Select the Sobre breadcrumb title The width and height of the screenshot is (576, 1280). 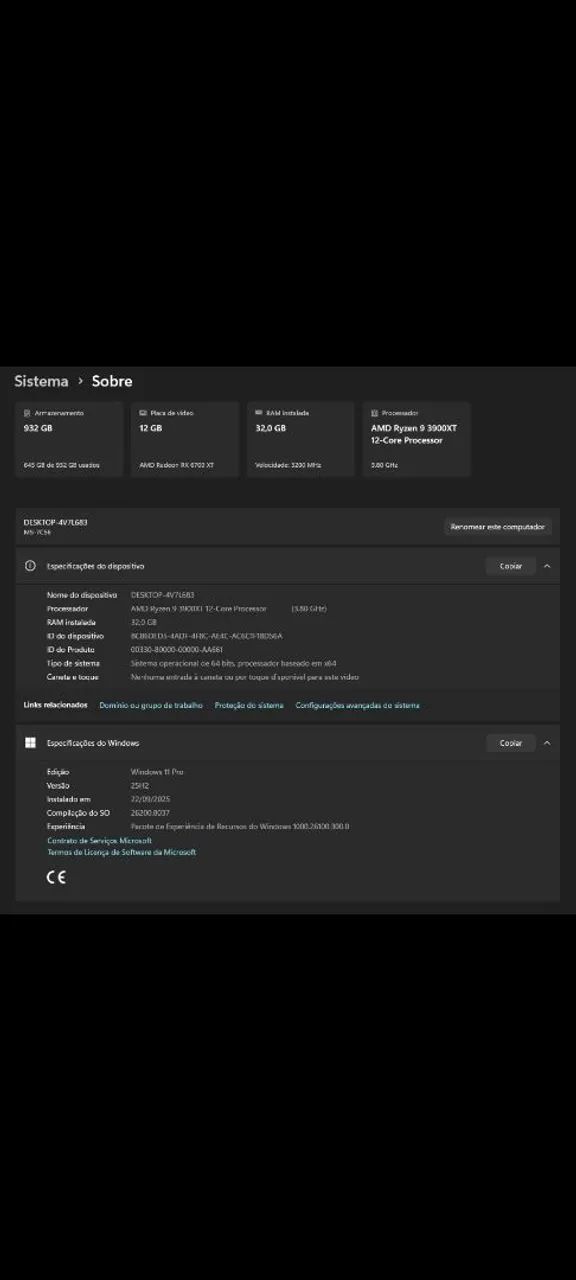tap(112, 381)
